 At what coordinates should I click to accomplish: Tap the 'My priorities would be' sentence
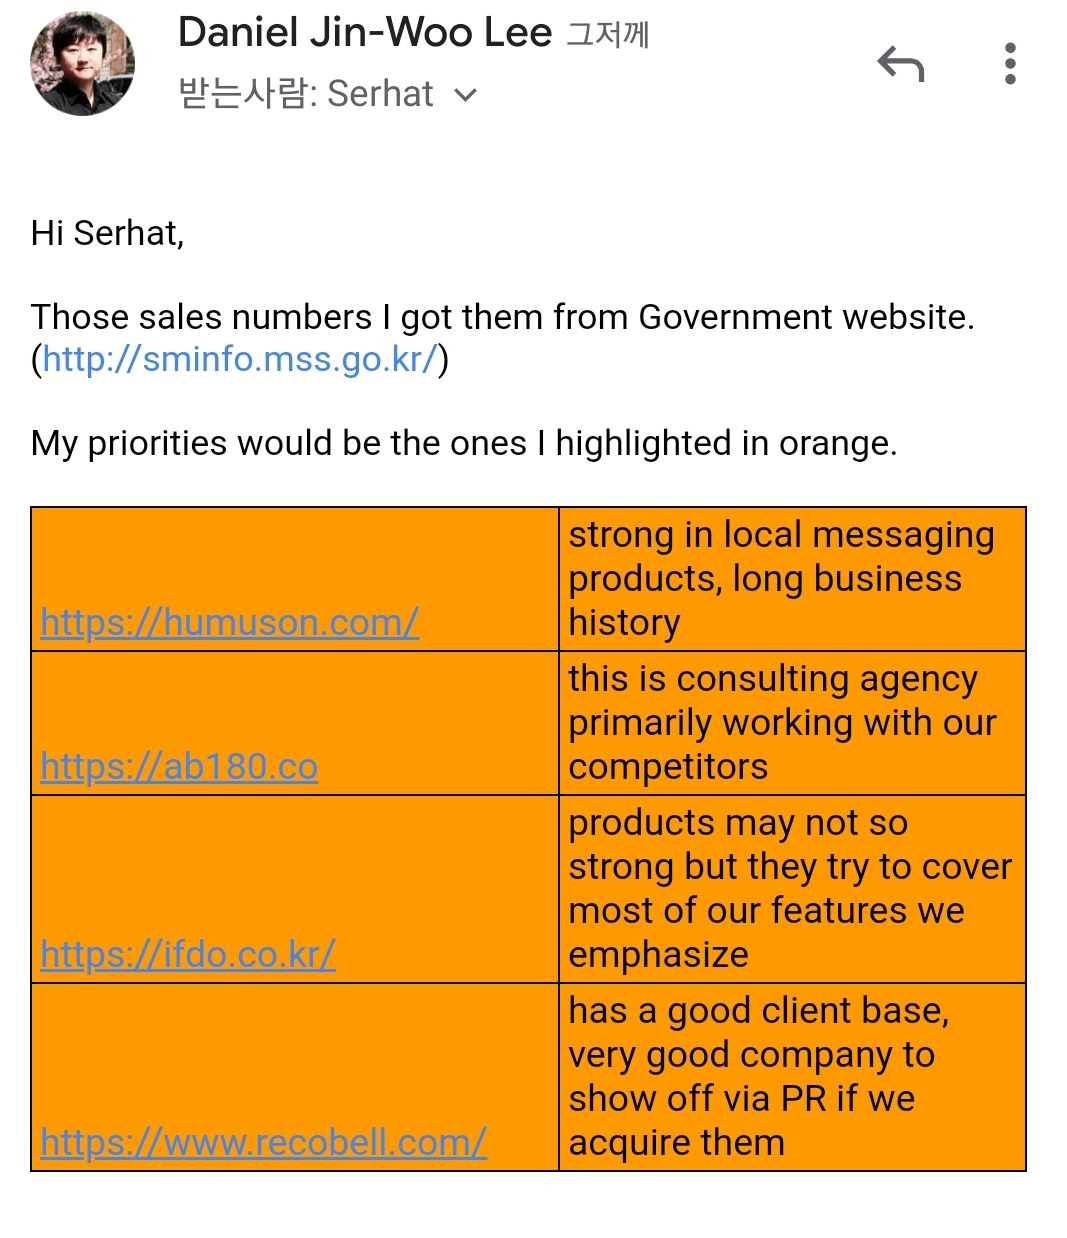463,443
